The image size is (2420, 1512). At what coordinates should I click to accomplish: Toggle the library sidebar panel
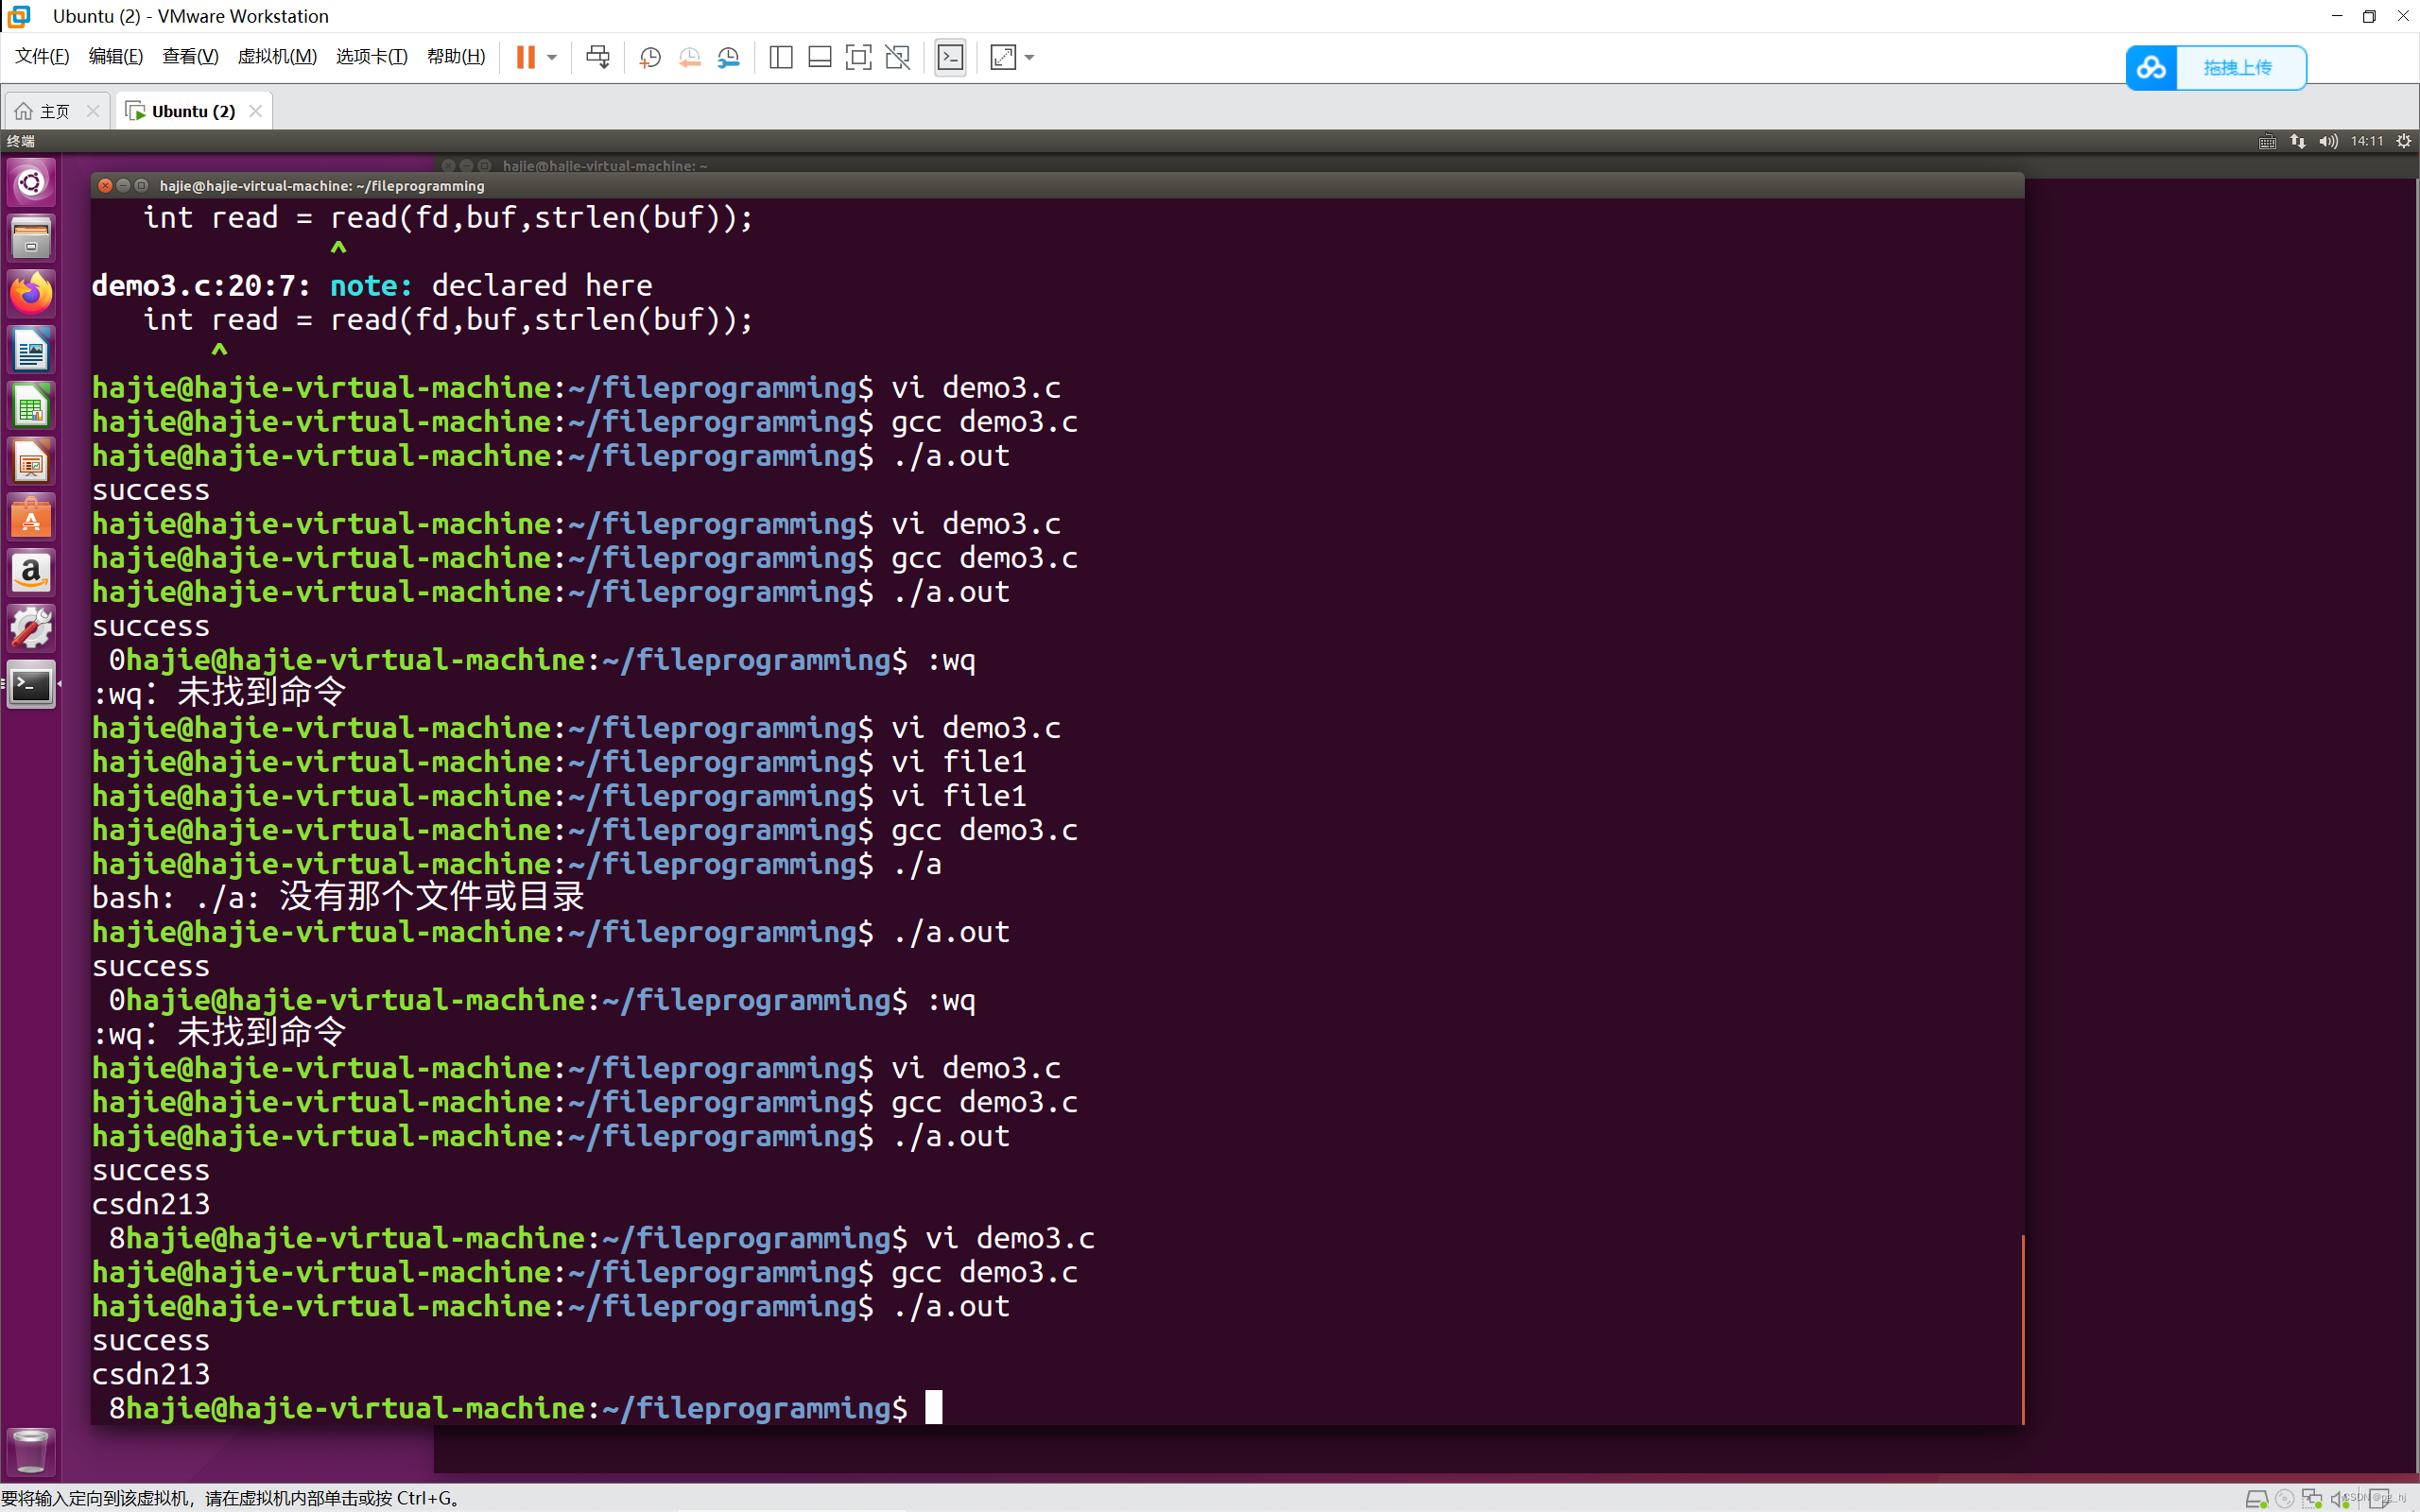[x=781, y=57]
